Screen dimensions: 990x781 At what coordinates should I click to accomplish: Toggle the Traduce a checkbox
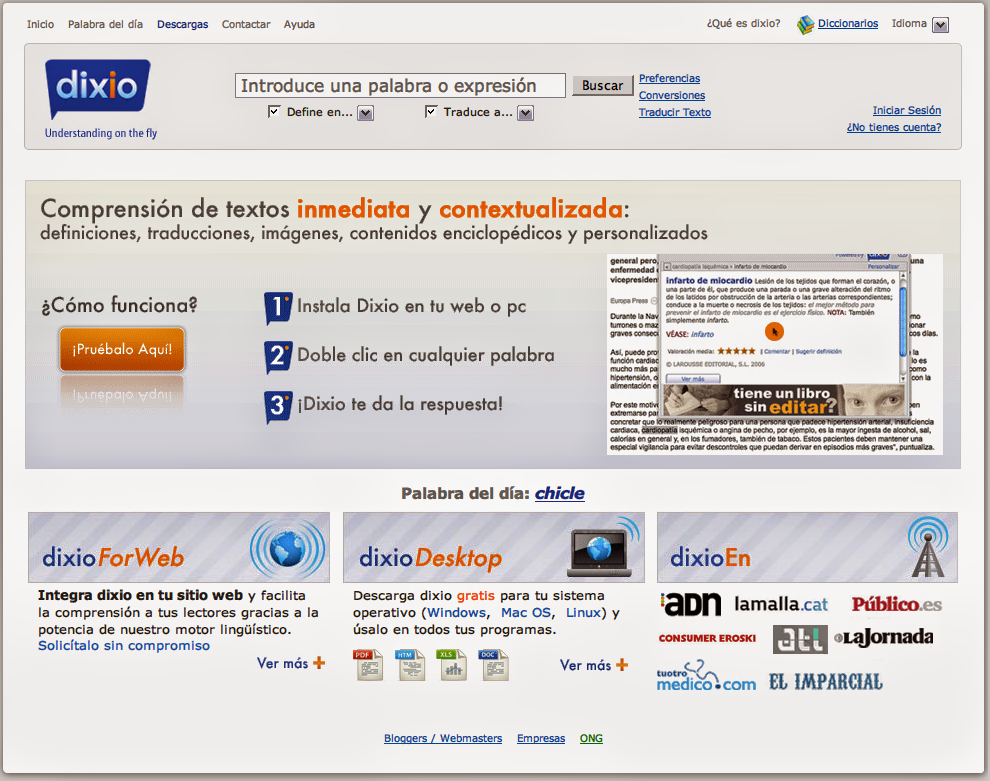[x=431, y=112]
